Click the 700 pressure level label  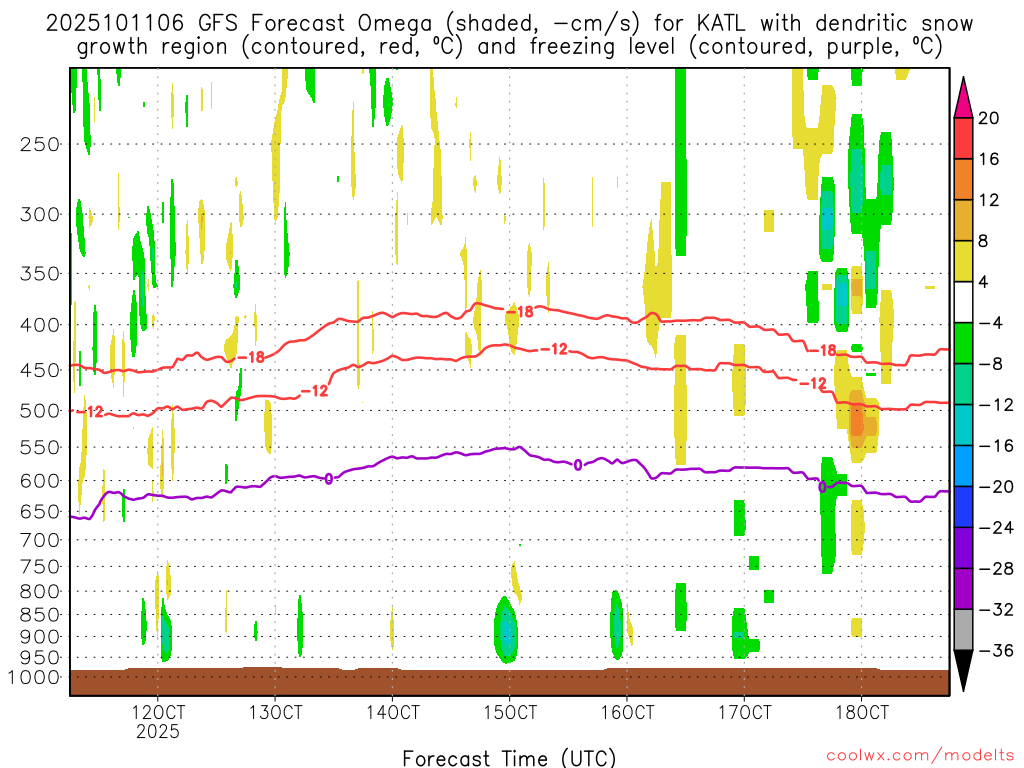[x=40, y=540]
